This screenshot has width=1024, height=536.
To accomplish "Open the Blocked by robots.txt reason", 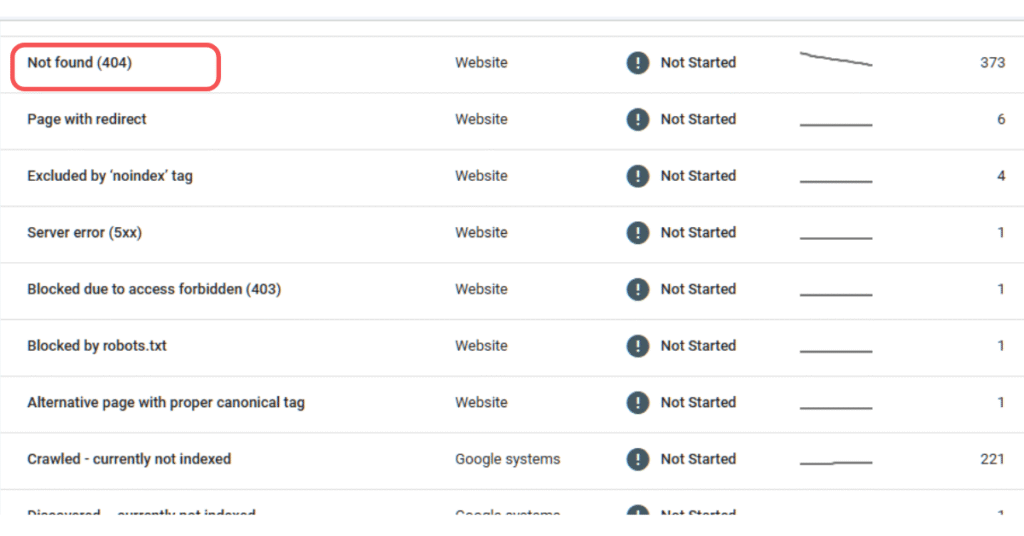I will coord(97,346).
